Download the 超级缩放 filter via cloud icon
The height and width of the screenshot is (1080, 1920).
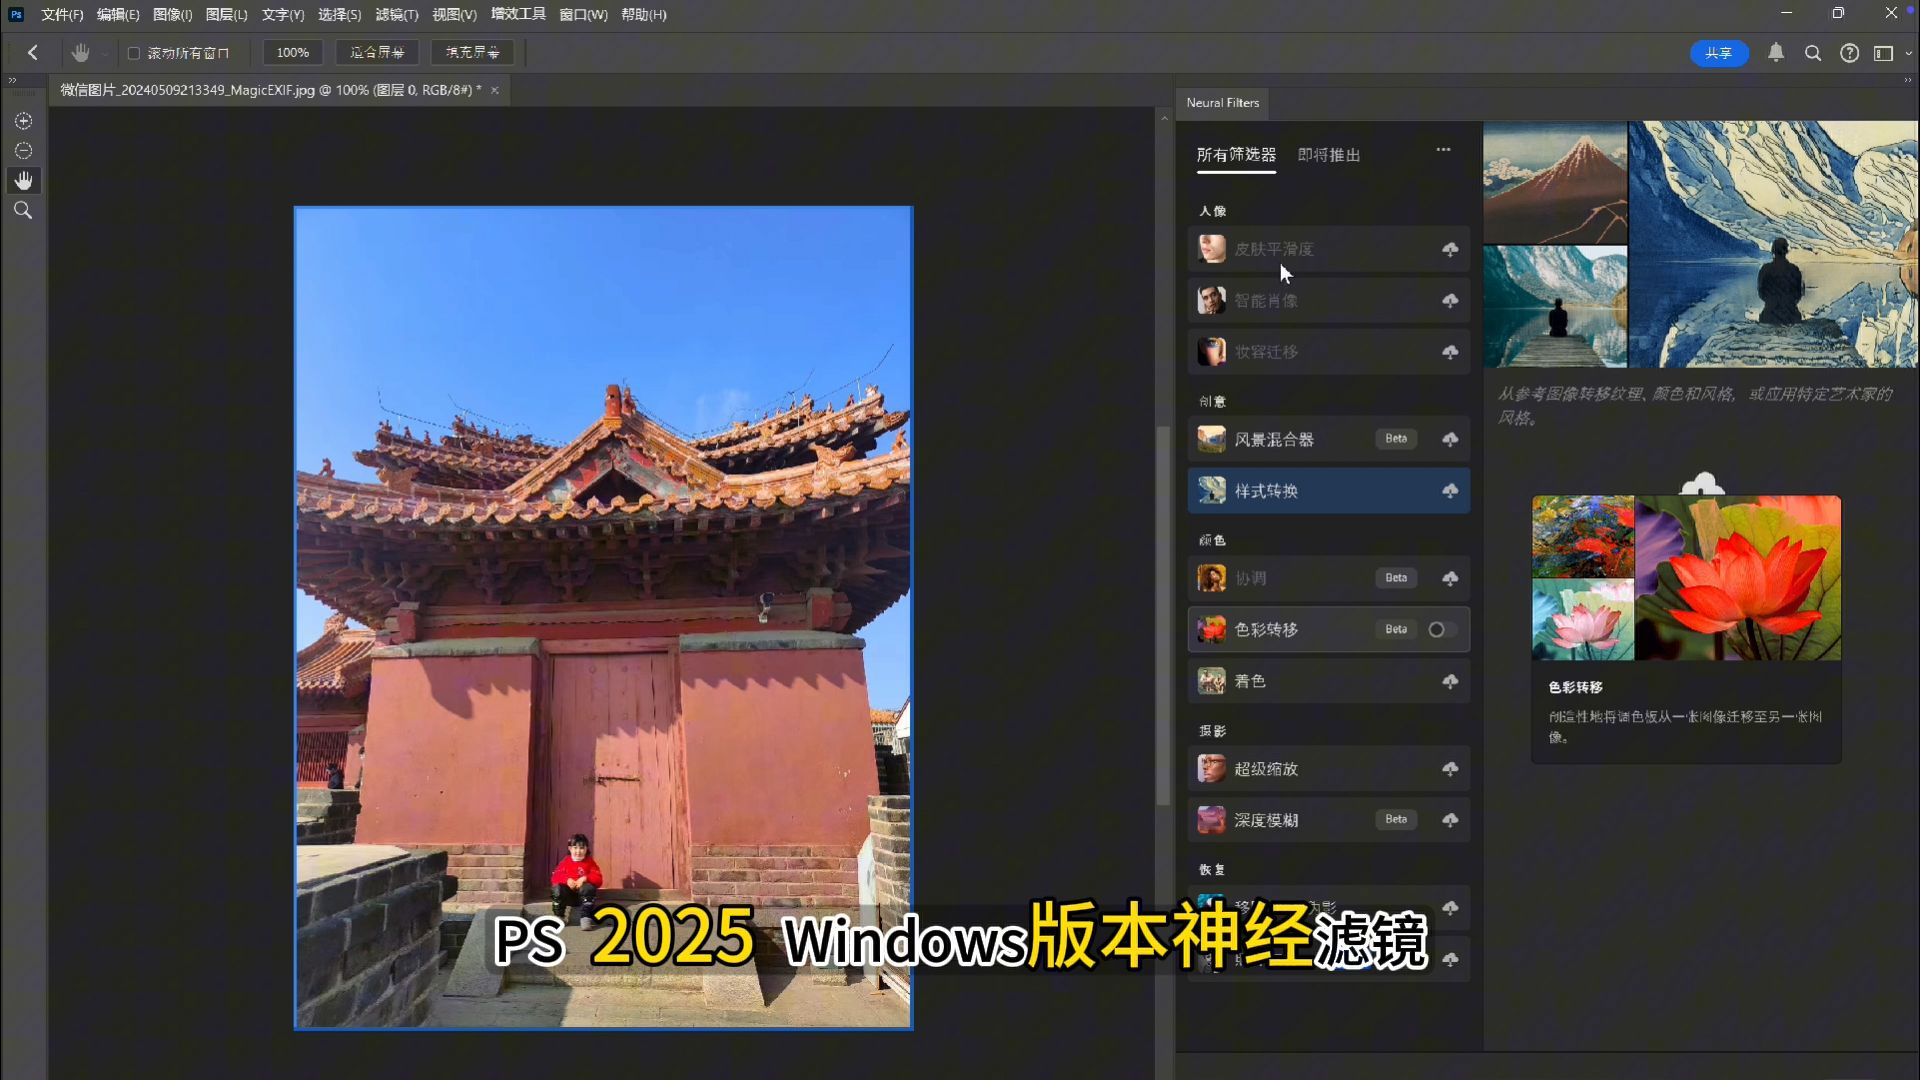pos(1450,769)
